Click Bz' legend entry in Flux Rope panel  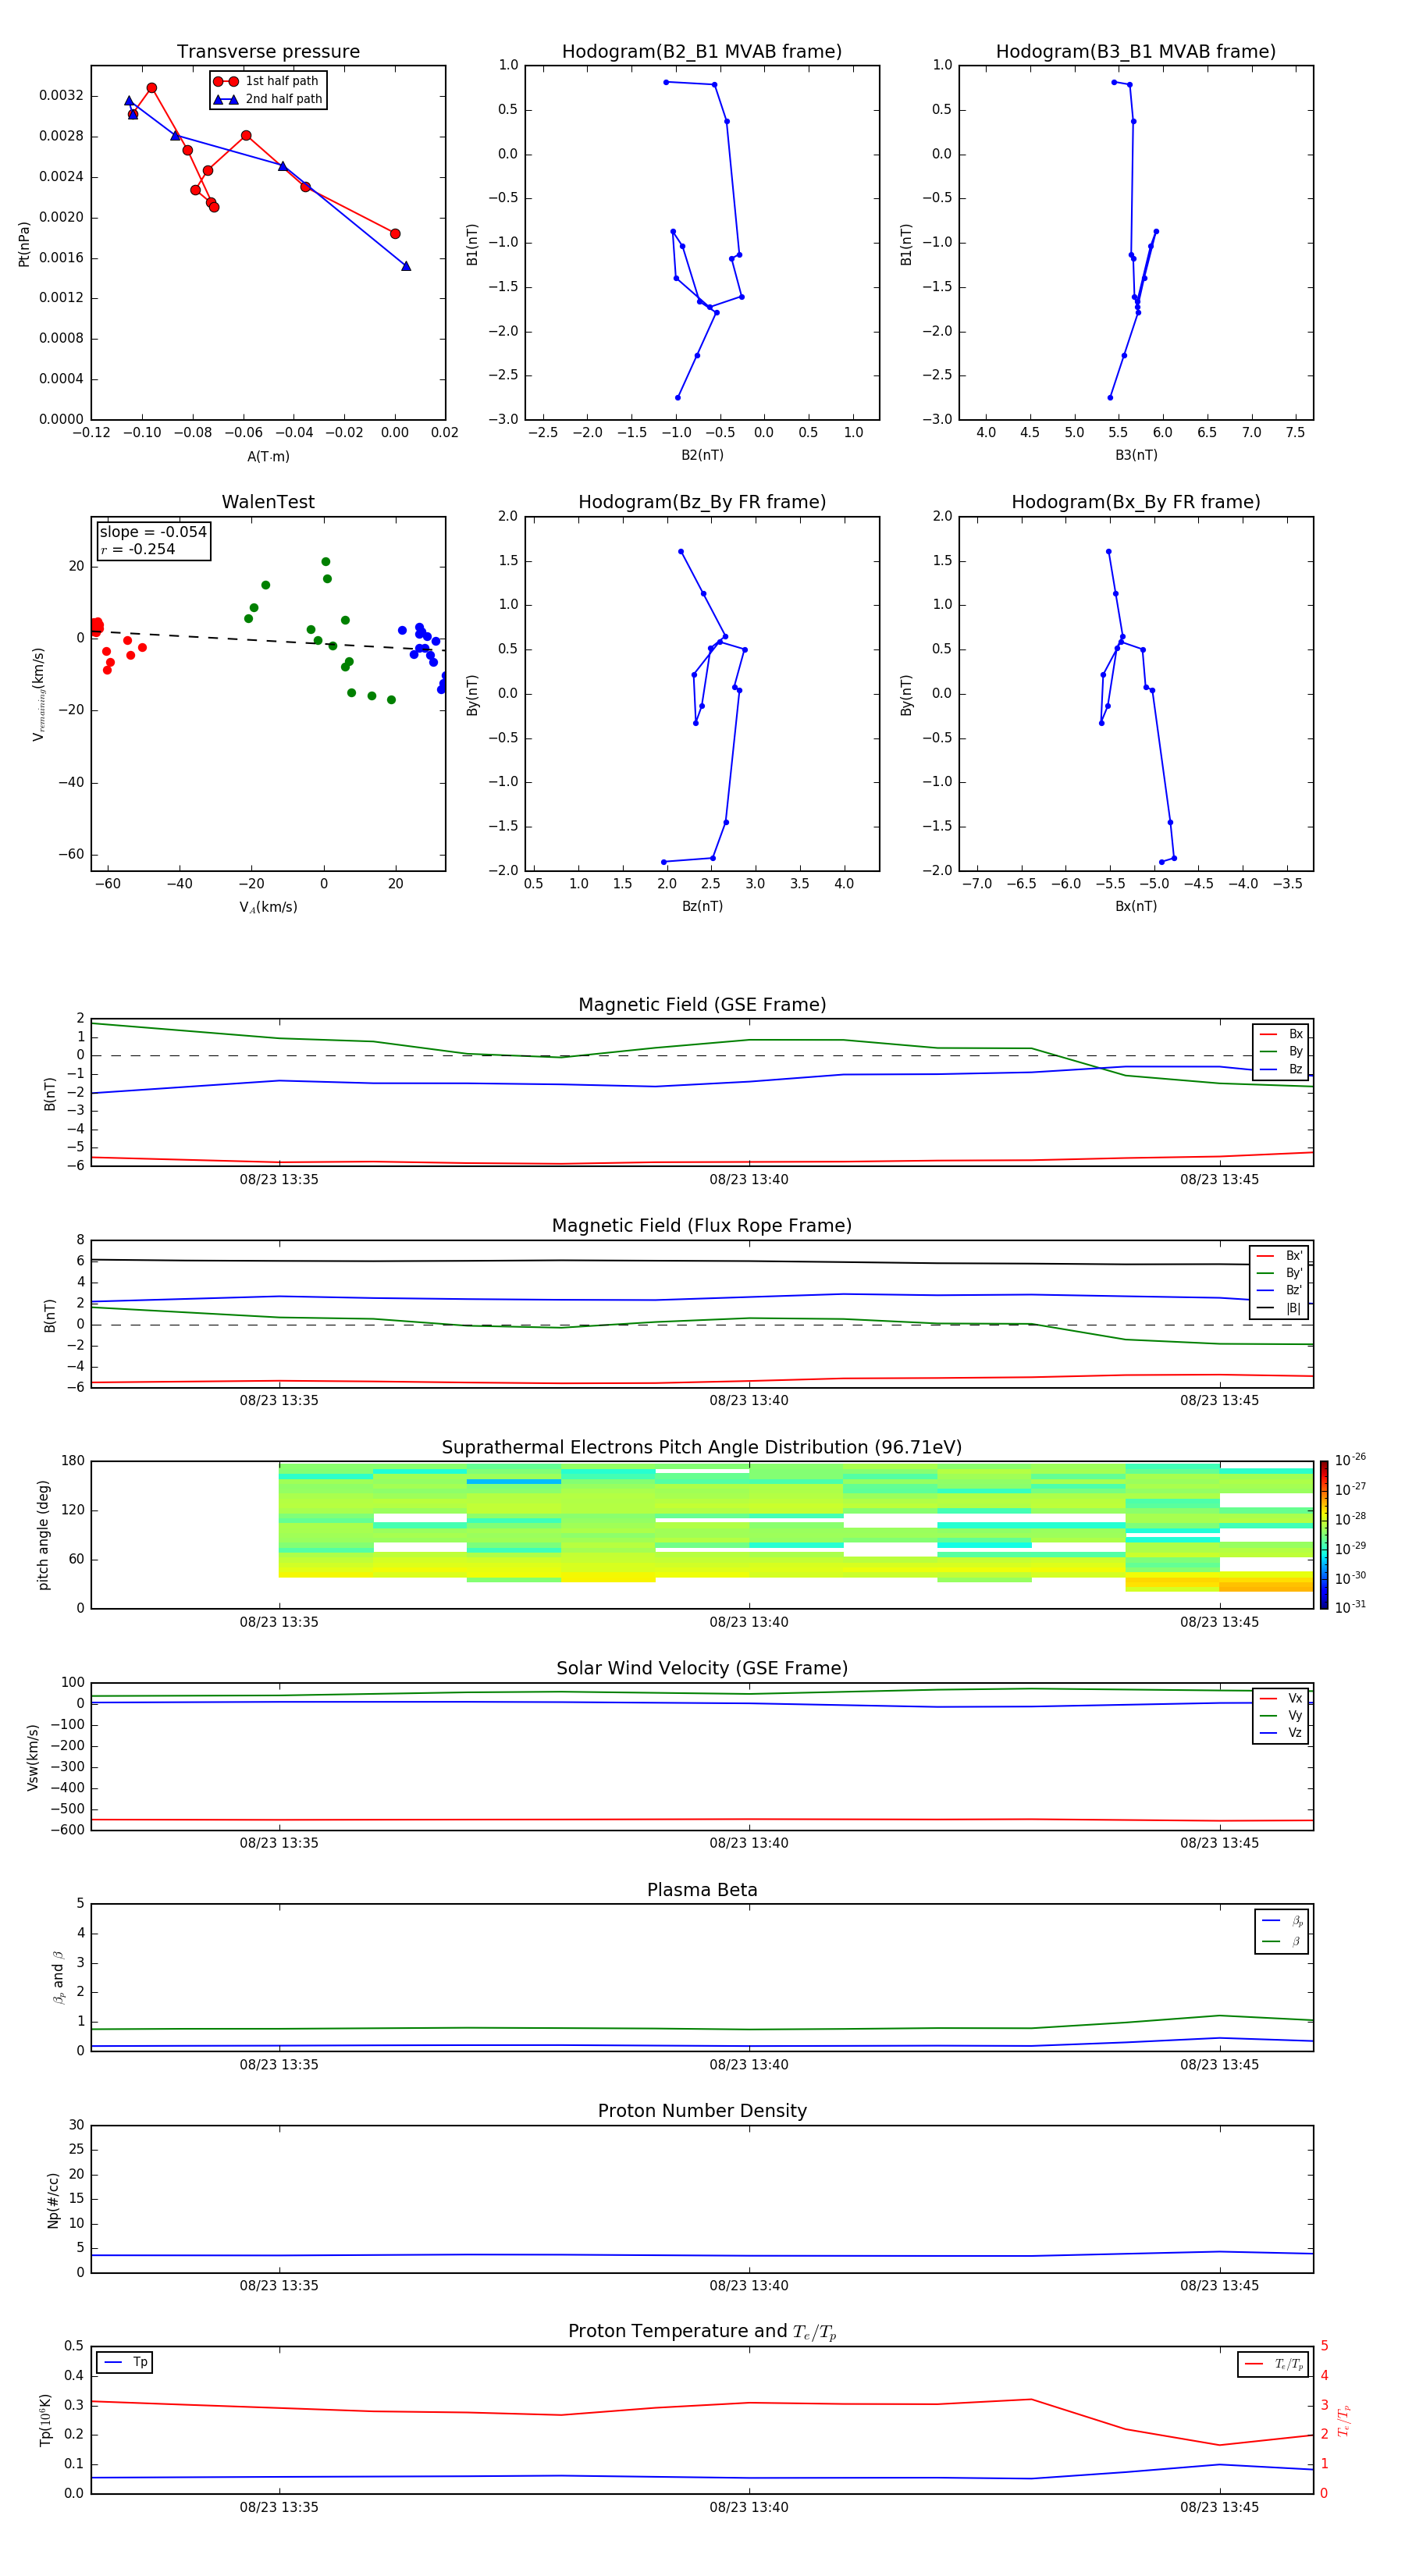[1280, 1291]
